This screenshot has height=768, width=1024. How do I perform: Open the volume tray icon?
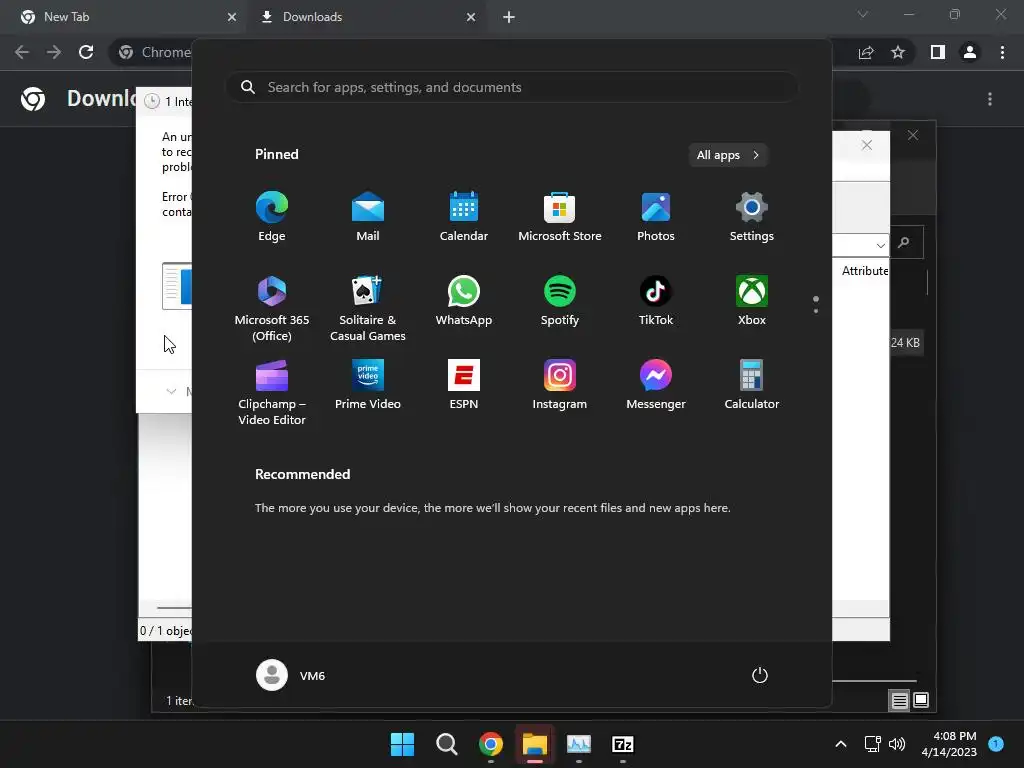click(897, 744)
